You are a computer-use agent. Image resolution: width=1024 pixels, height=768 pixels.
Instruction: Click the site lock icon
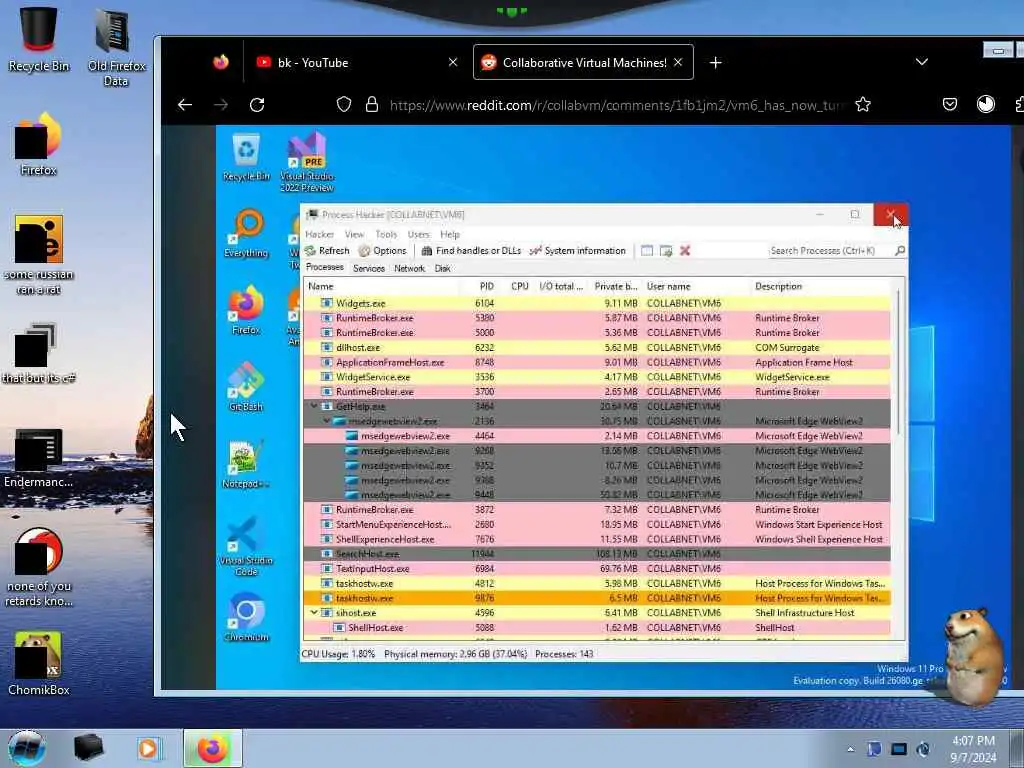[372, 104]
